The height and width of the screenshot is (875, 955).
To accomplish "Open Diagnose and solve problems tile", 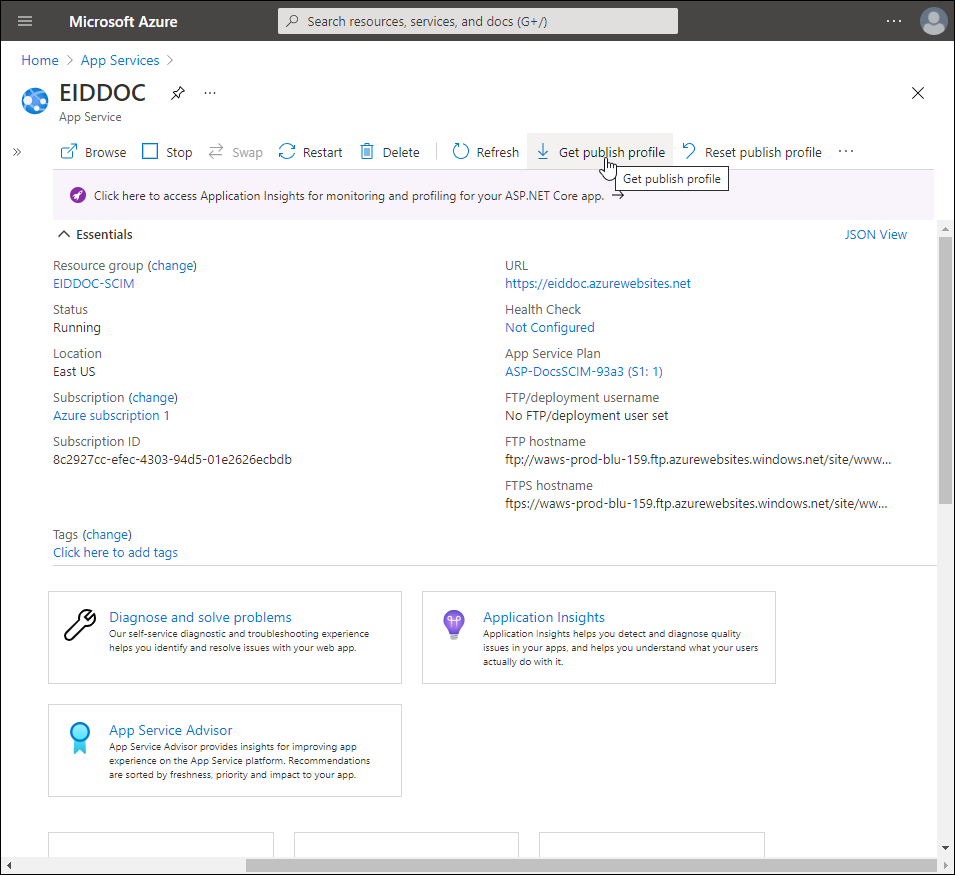I will 200,617.
